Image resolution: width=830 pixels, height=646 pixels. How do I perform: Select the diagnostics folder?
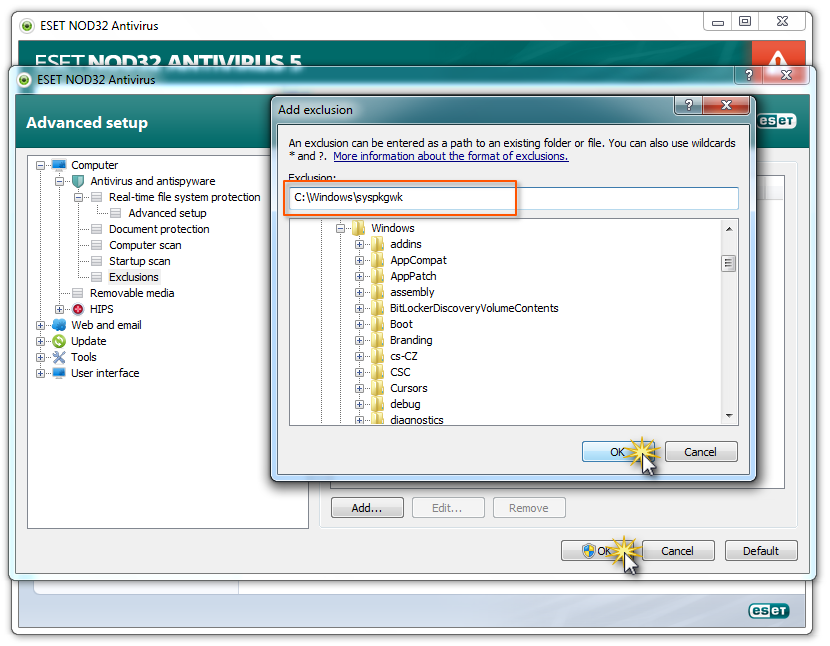pyautogui.click(x=417, y=419)
